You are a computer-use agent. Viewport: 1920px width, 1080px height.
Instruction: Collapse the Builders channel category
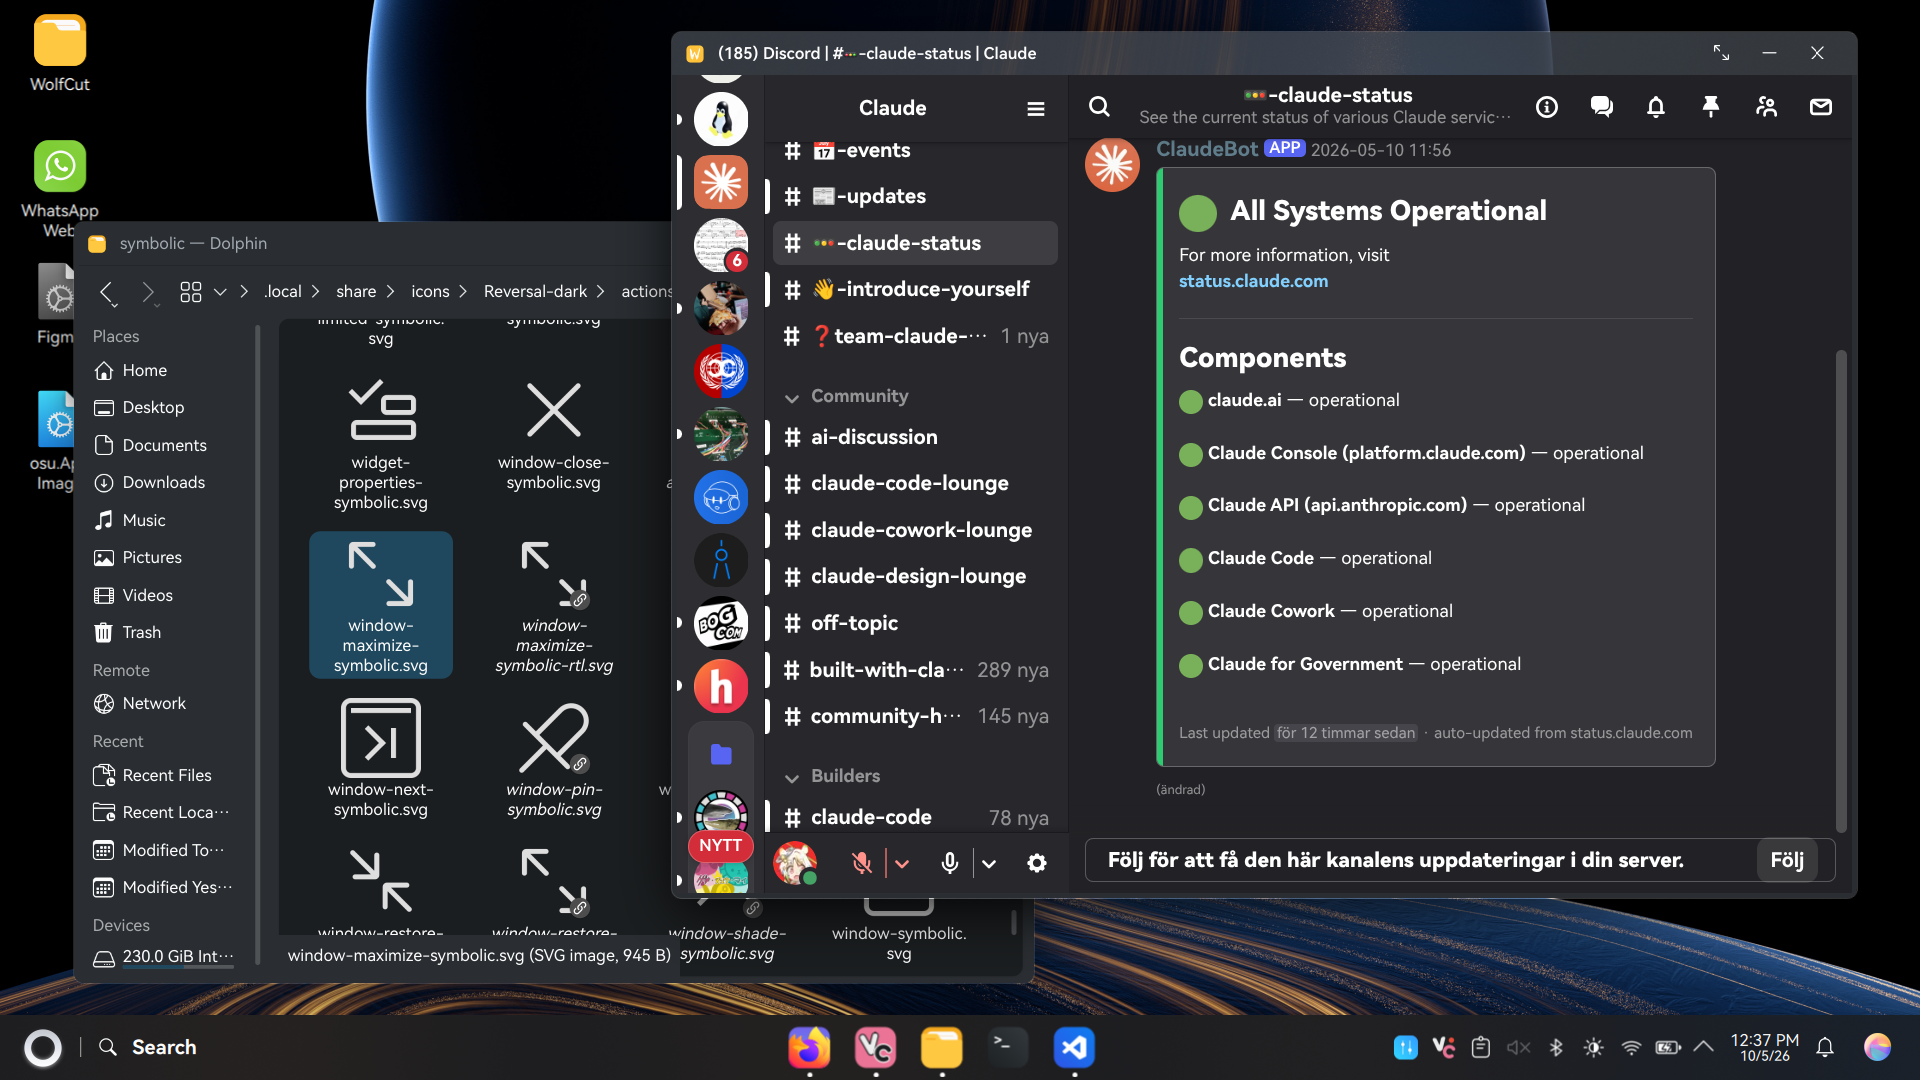[x=833, y=776]
